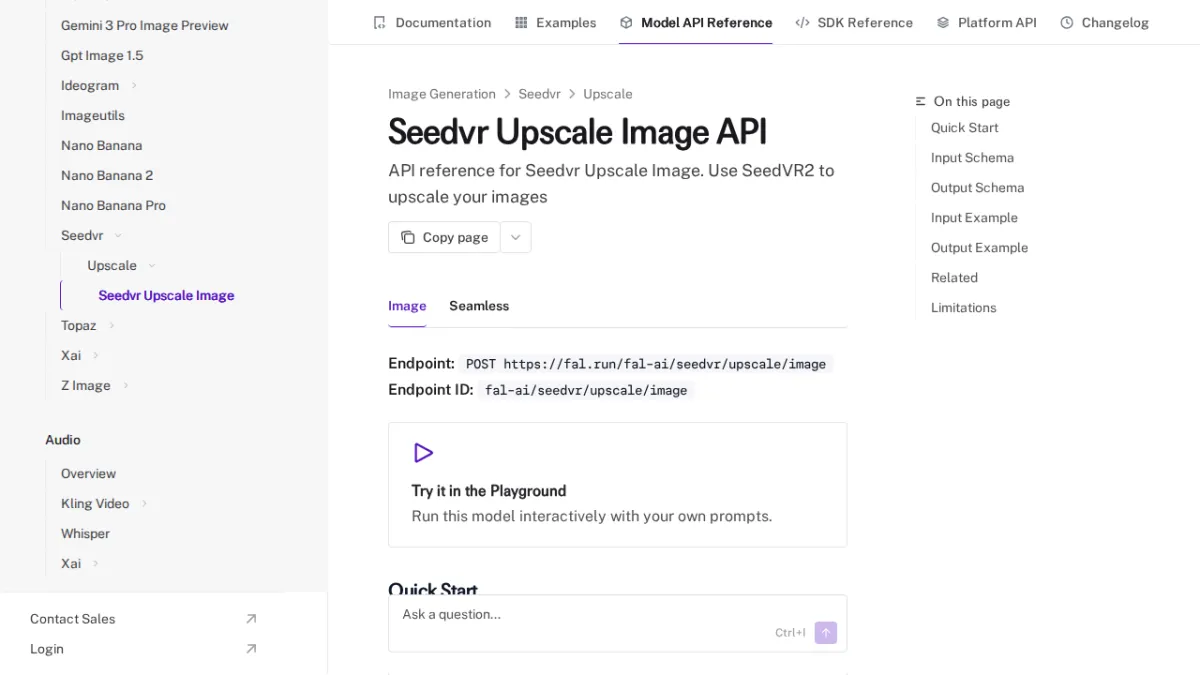Collapse the Seedvr sidebar group chevron
This screenshot has height=675, width=1200.
click(x=118, y=236)
